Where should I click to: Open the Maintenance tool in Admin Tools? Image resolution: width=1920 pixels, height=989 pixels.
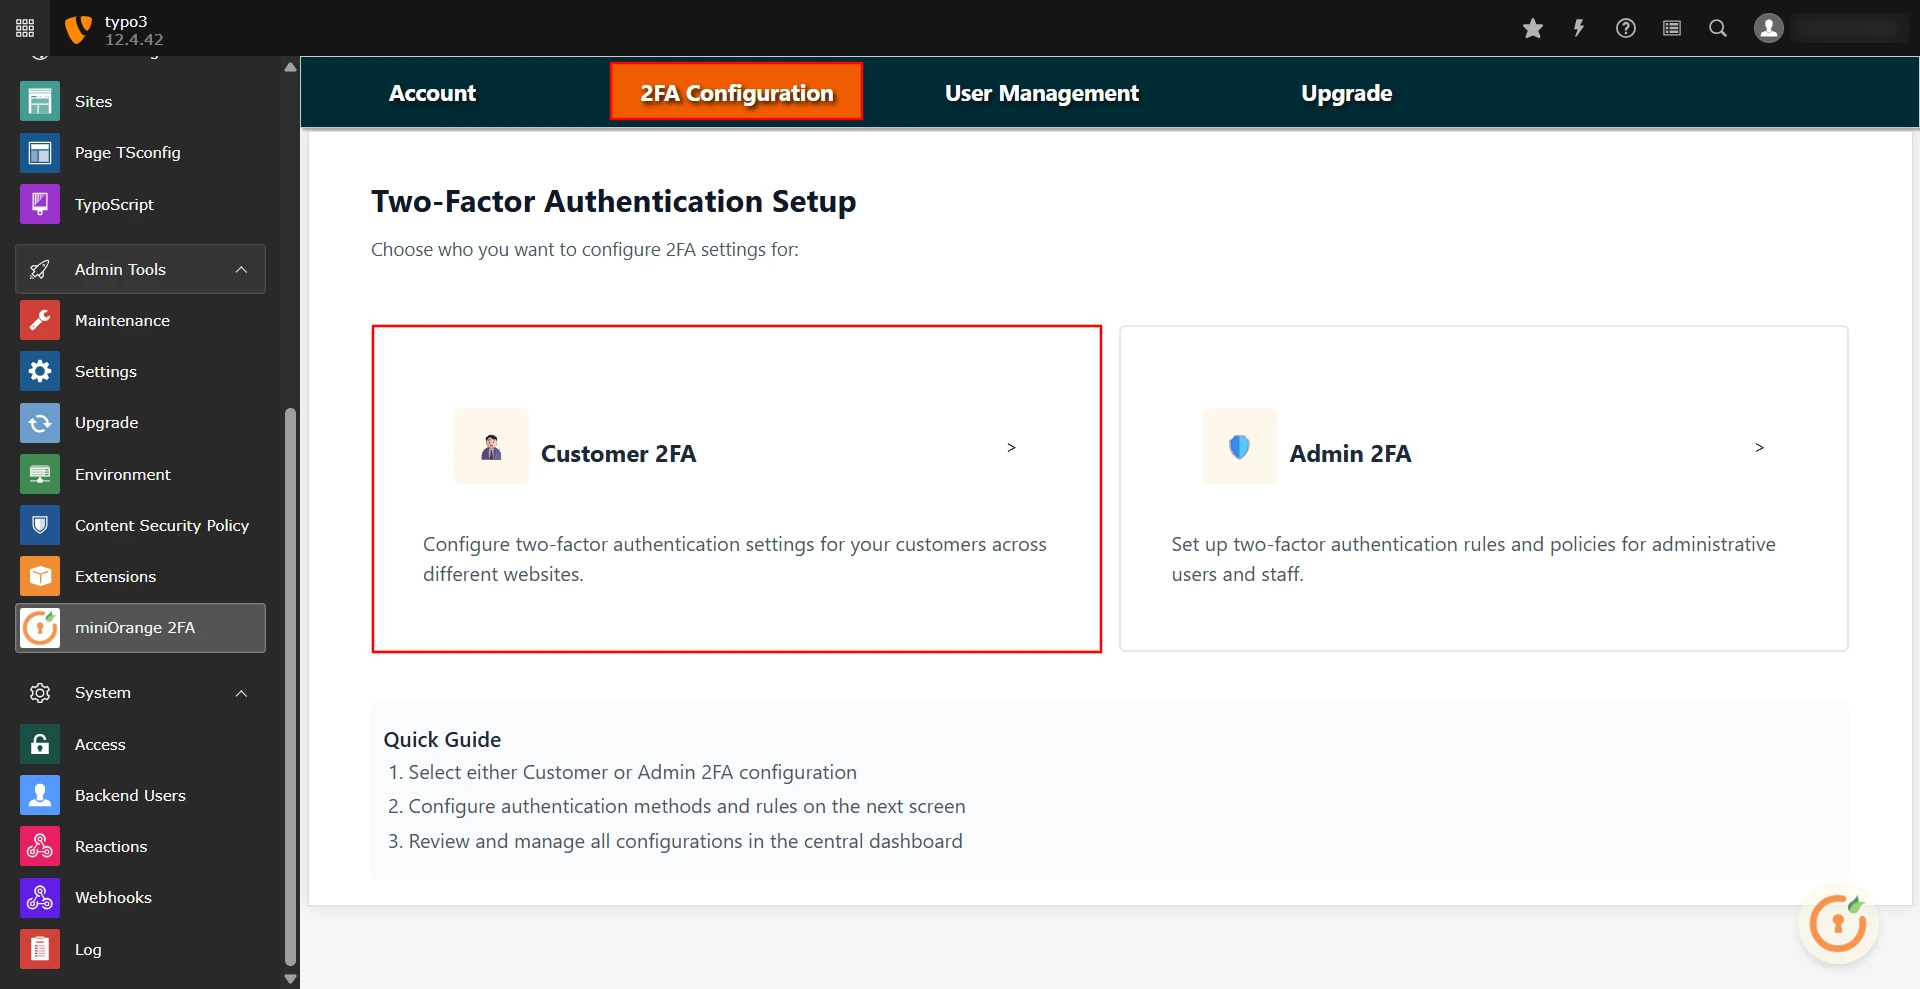point(121,320)
